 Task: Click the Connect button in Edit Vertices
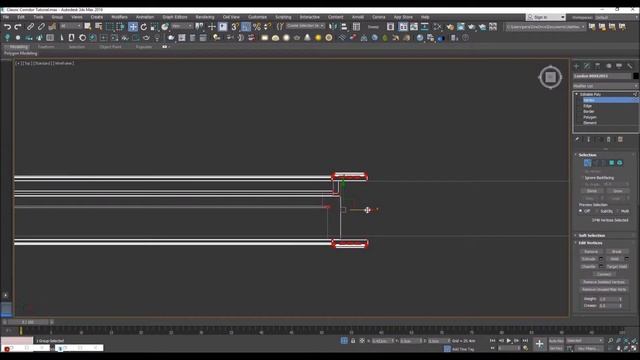pos(604,274)
